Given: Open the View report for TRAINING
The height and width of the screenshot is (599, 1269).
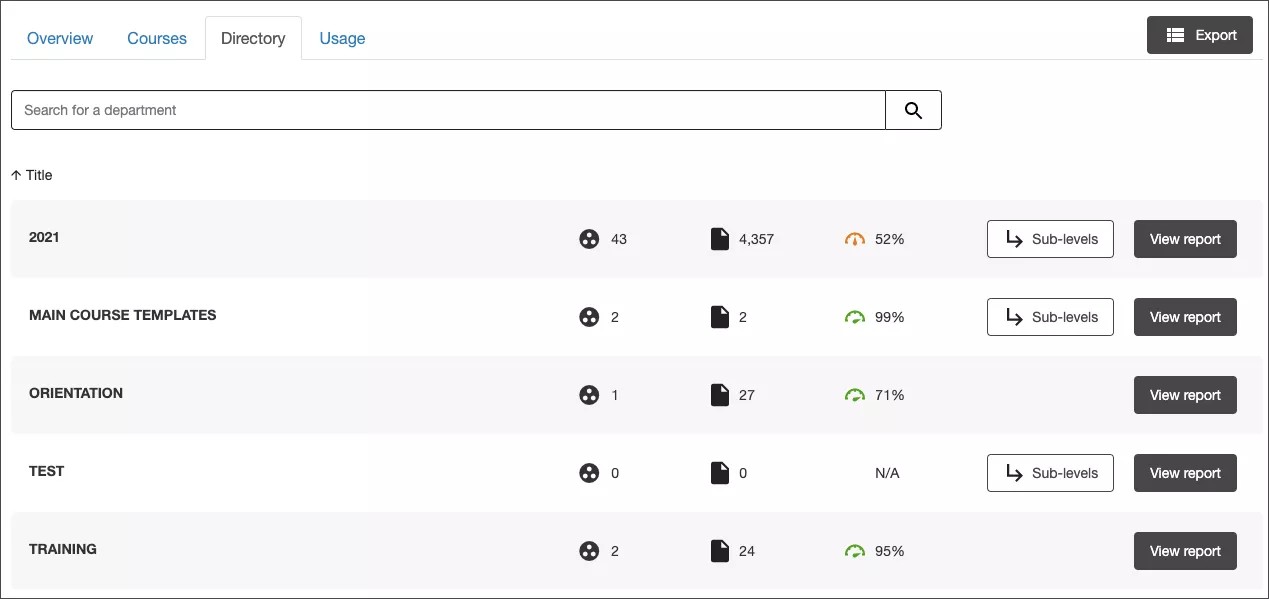Looking at the screenshot, I should click(1185, 551).
